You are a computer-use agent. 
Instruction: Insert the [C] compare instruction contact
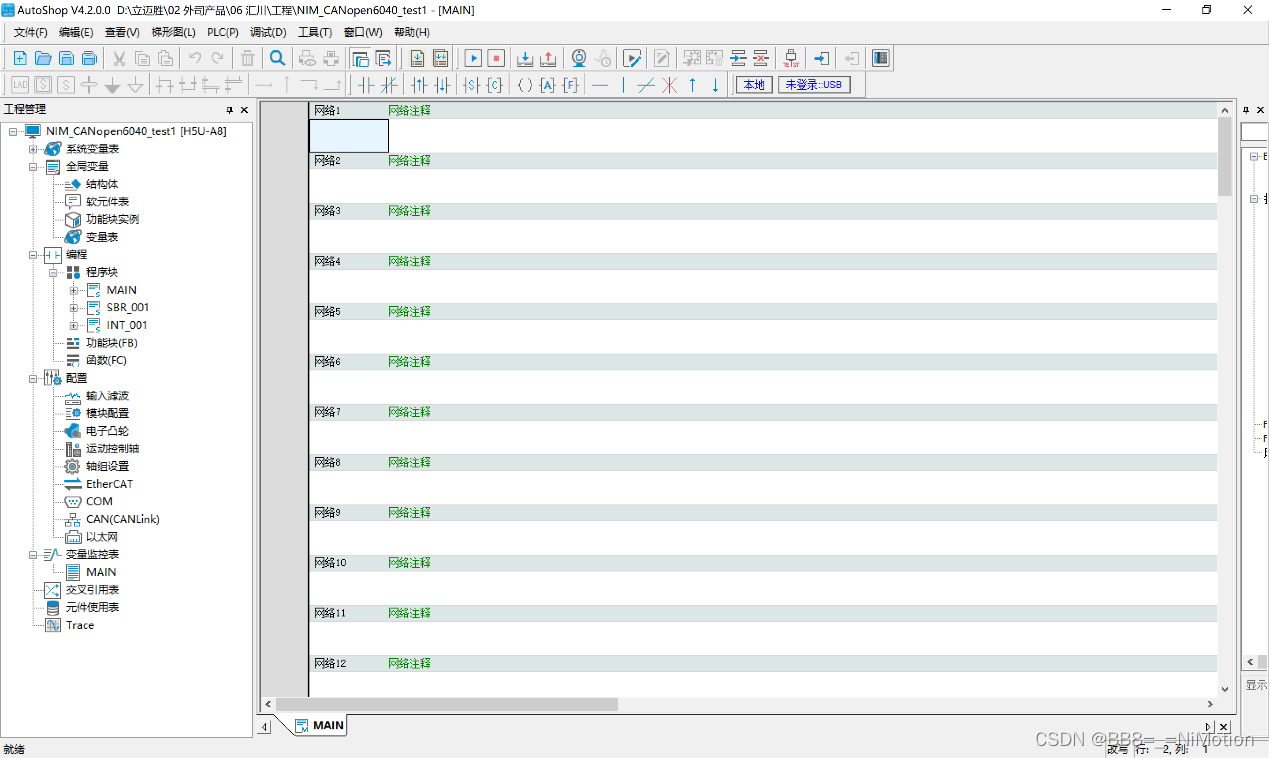[x=495, y=85]
